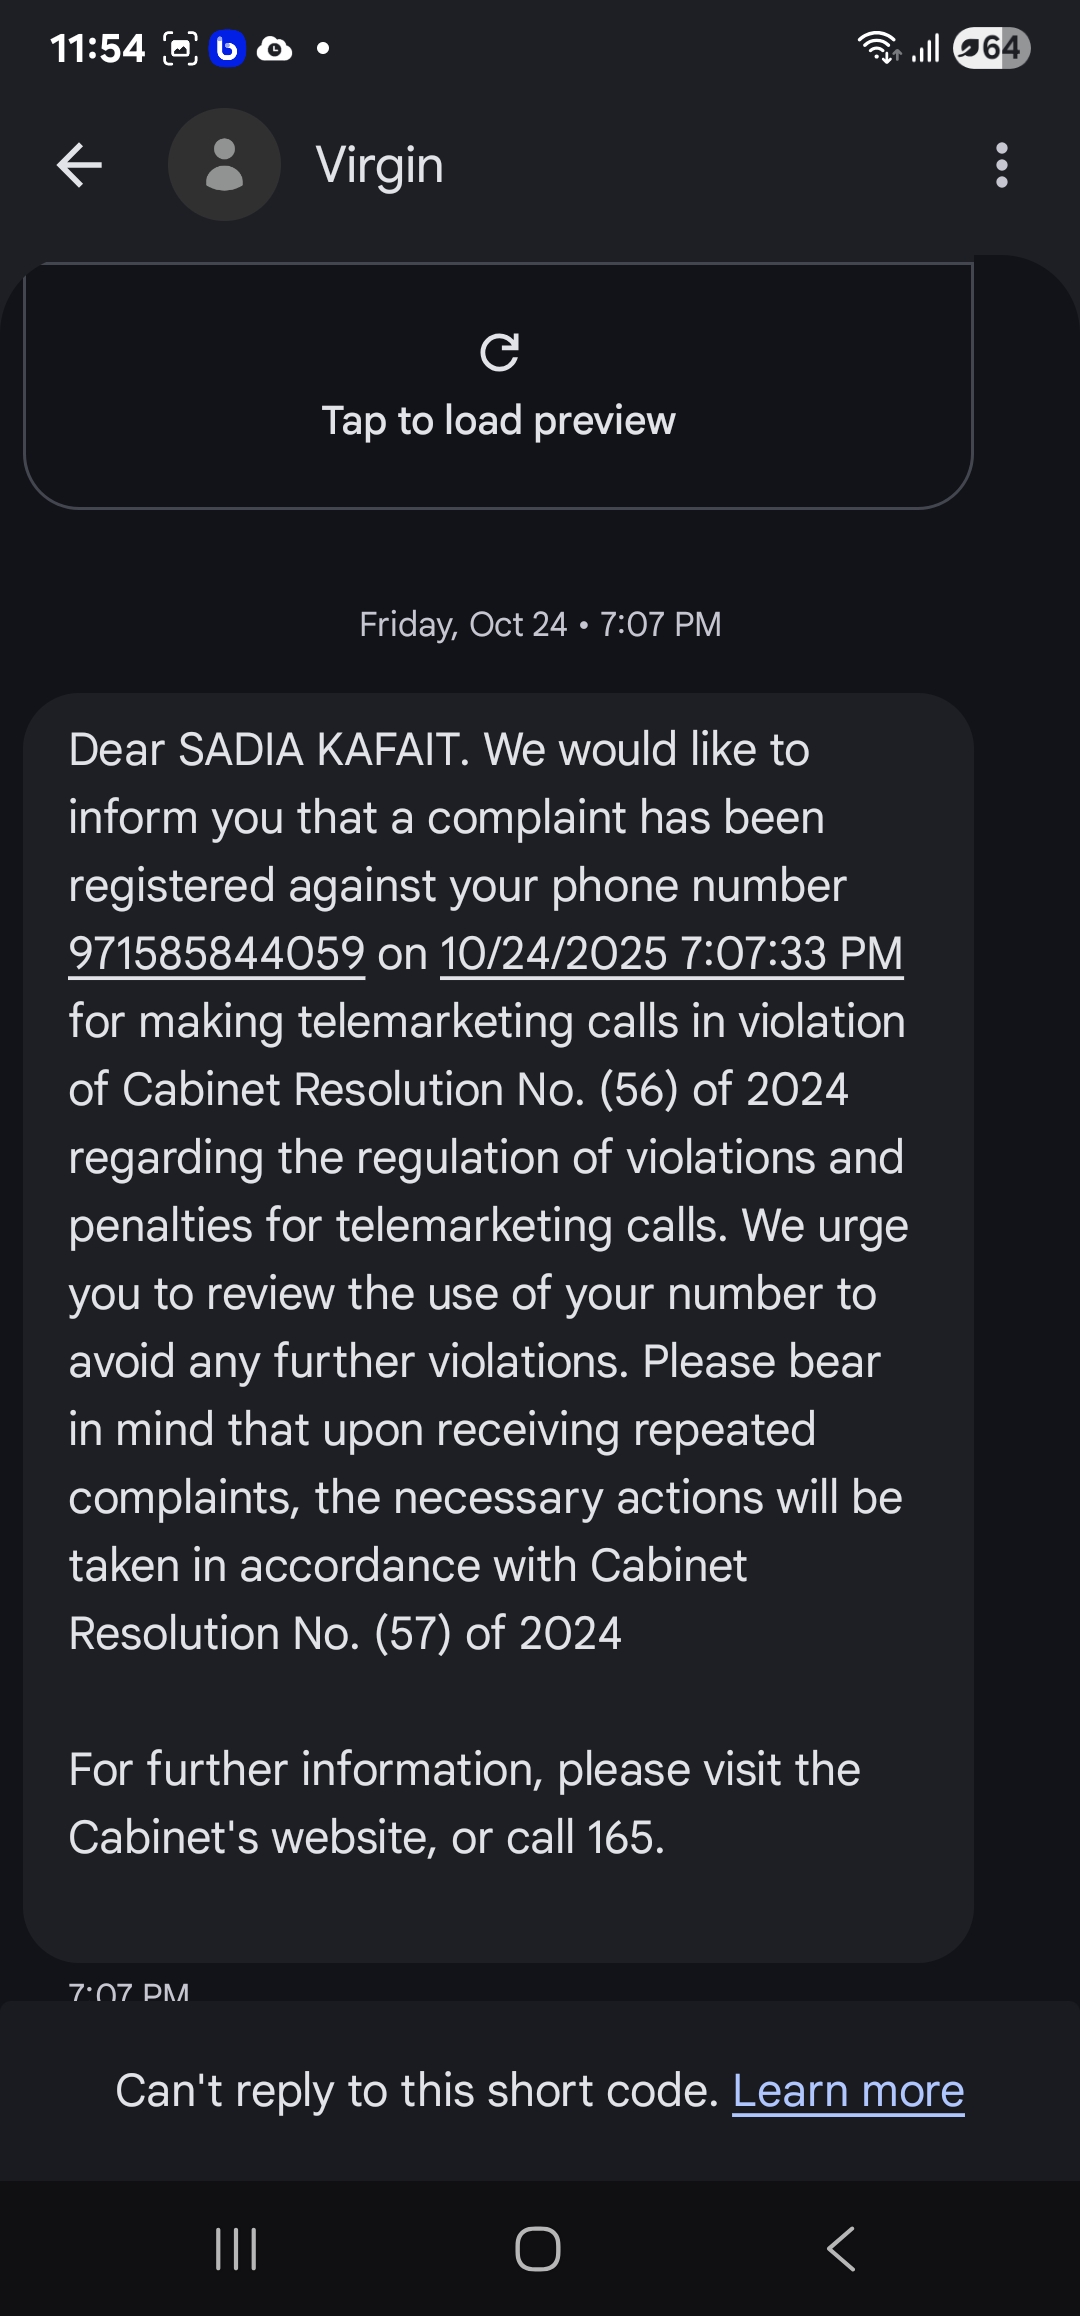Tap the cellular signal strength icon
This screenshot has height=2316, width=1080.
[x=926, y=48]
